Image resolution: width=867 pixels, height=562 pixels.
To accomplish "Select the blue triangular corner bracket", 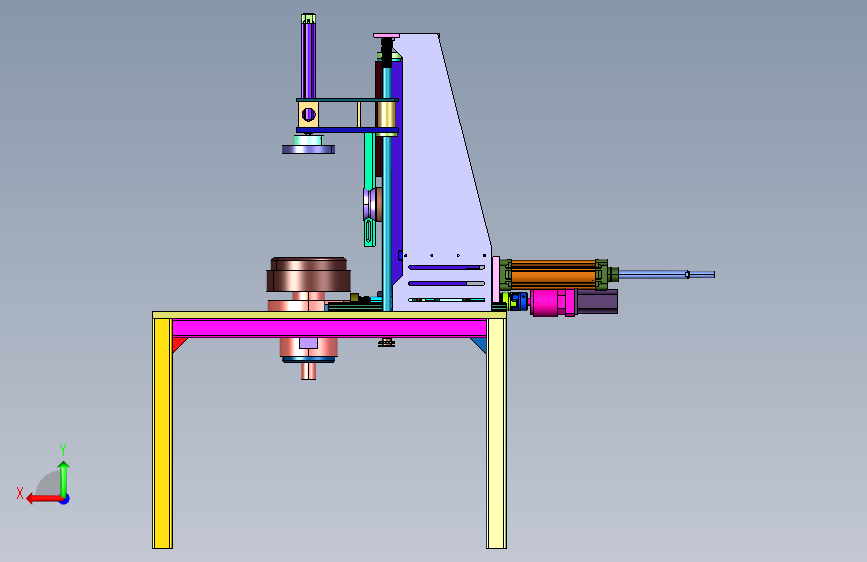I will point(479,345).
